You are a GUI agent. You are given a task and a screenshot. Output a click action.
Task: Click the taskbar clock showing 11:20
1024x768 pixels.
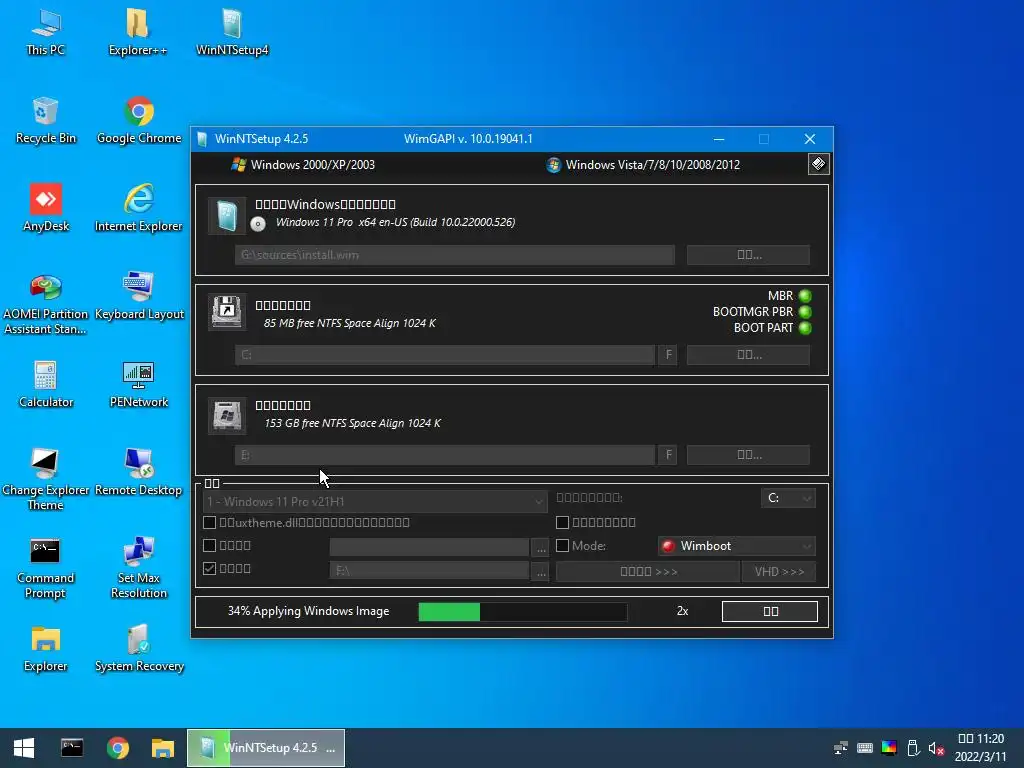point(981,748)
